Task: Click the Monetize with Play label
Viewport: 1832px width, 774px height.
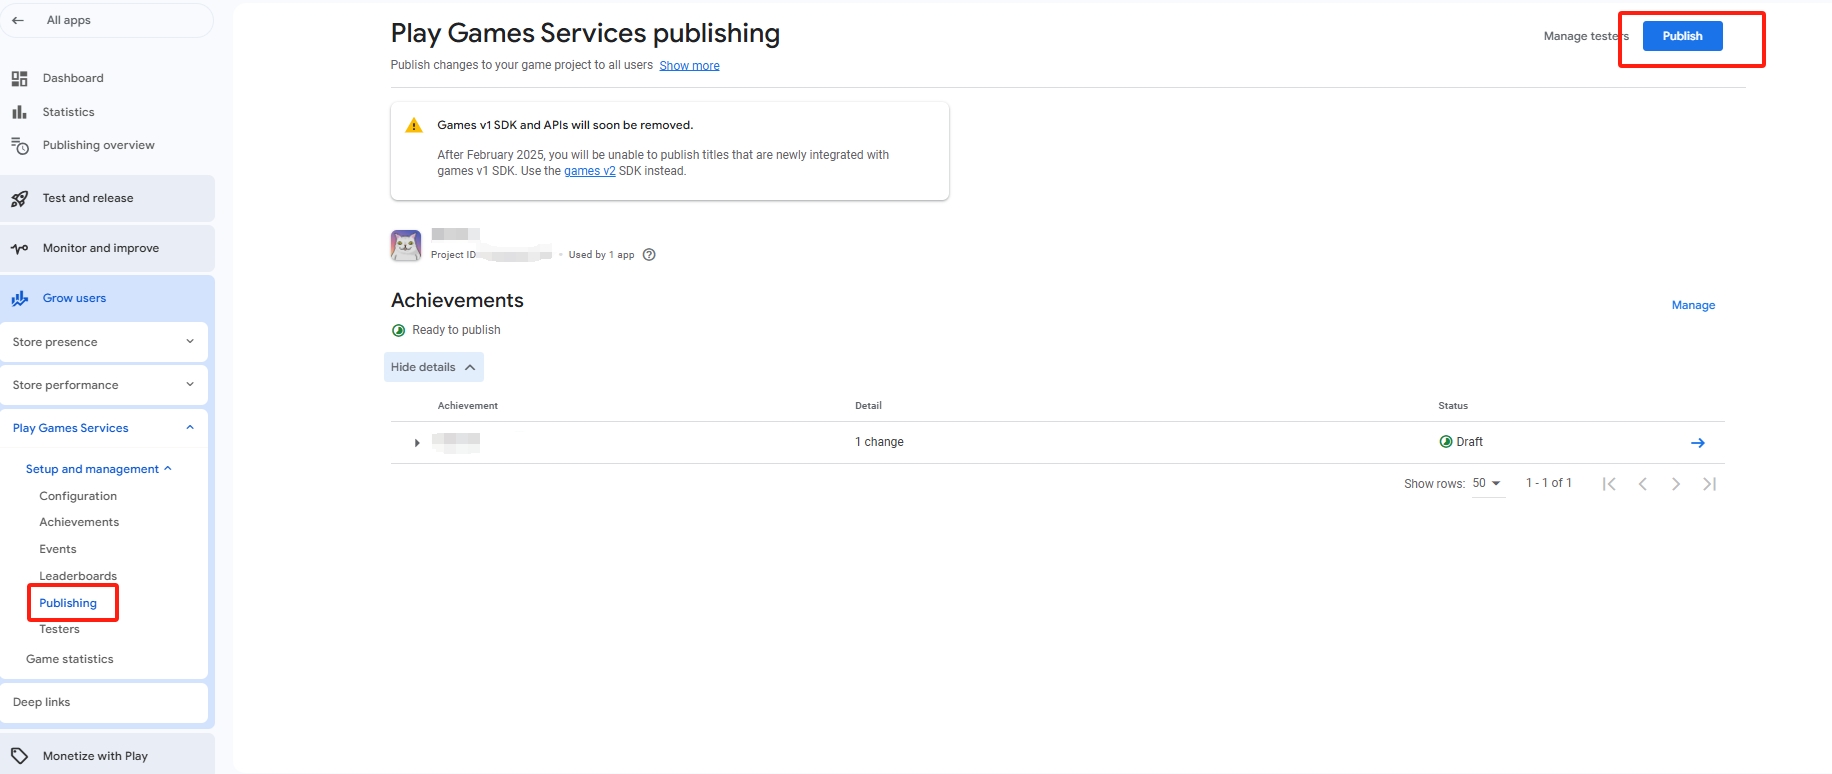Action: (95, 756)
